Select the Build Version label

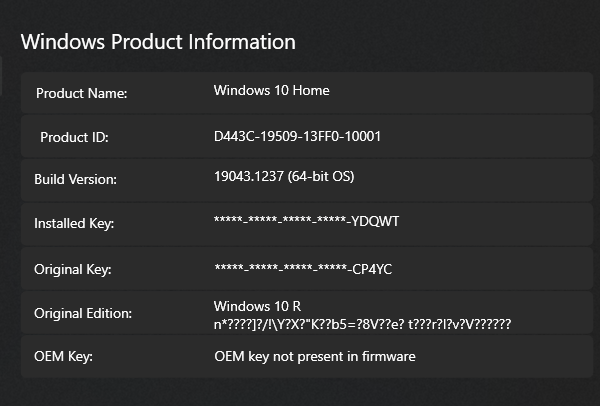(x=76, y=180)
